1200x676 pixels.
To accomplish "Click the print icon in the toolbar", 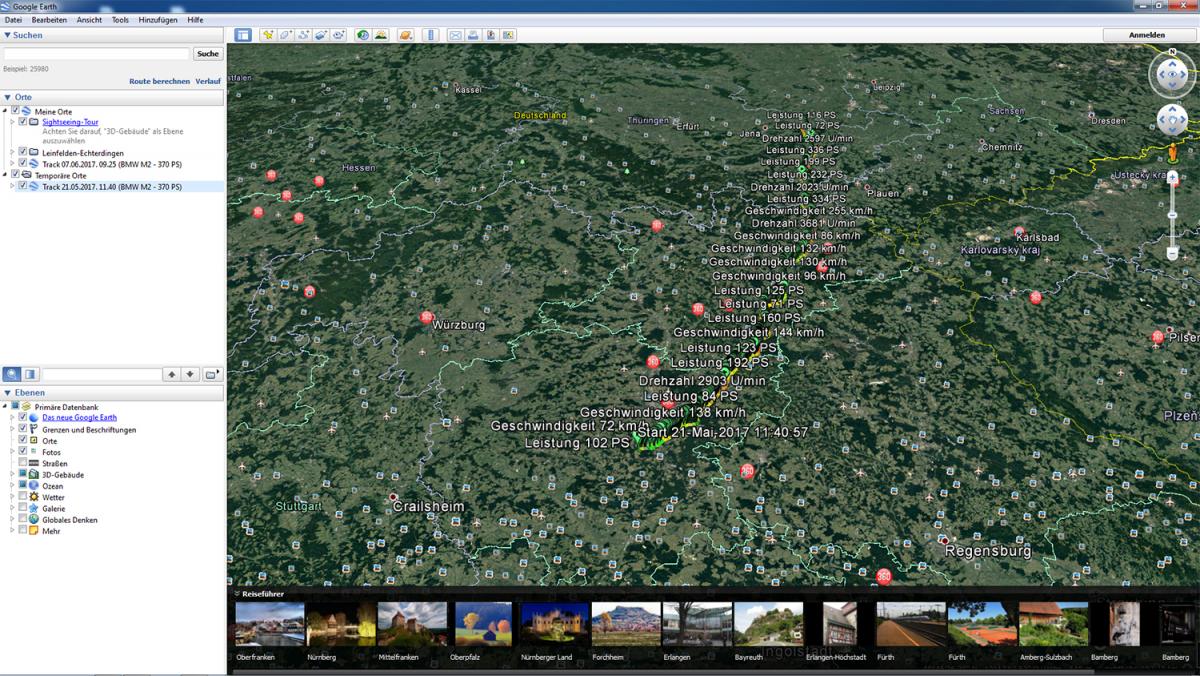I will [473, 35].
